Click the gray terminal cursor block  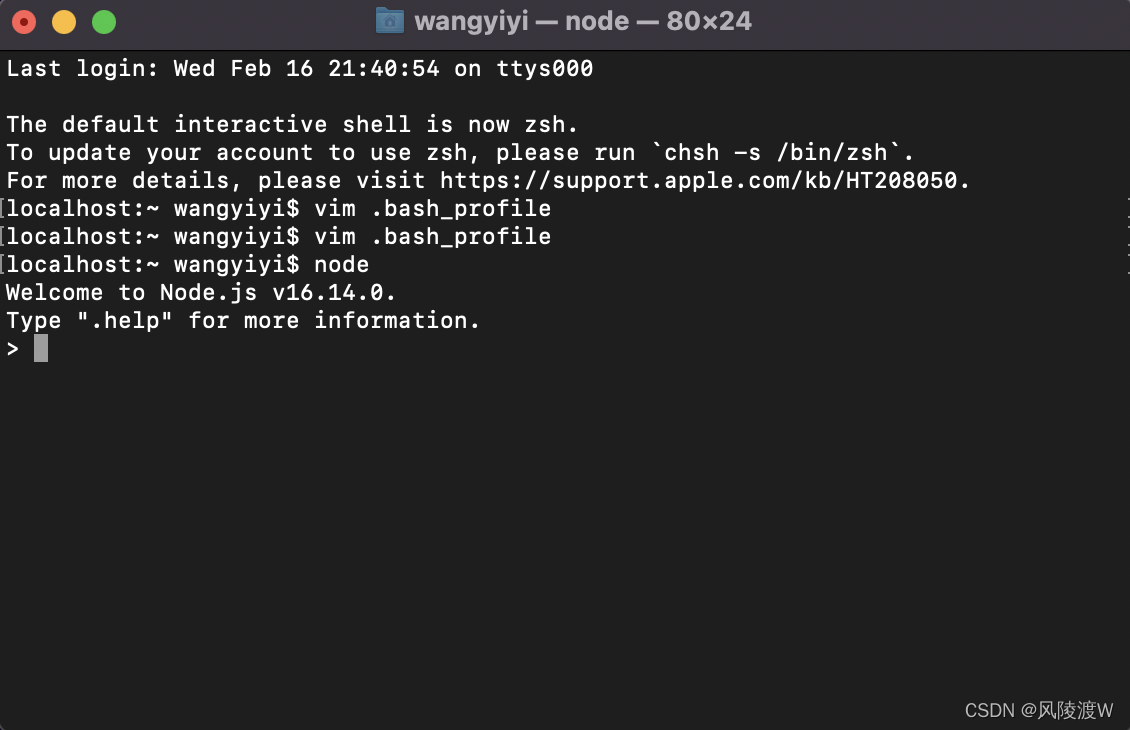pos(41,348)
